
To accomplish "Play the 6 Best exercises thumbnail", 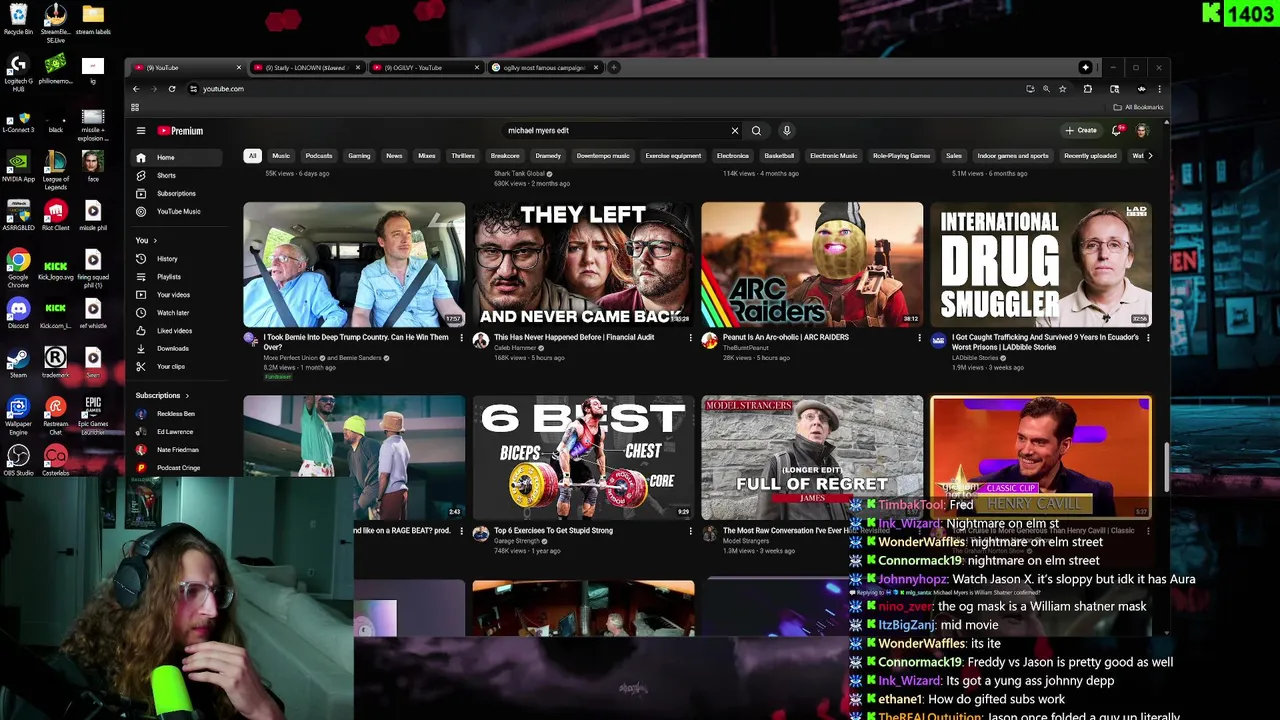I will [583, 458].
